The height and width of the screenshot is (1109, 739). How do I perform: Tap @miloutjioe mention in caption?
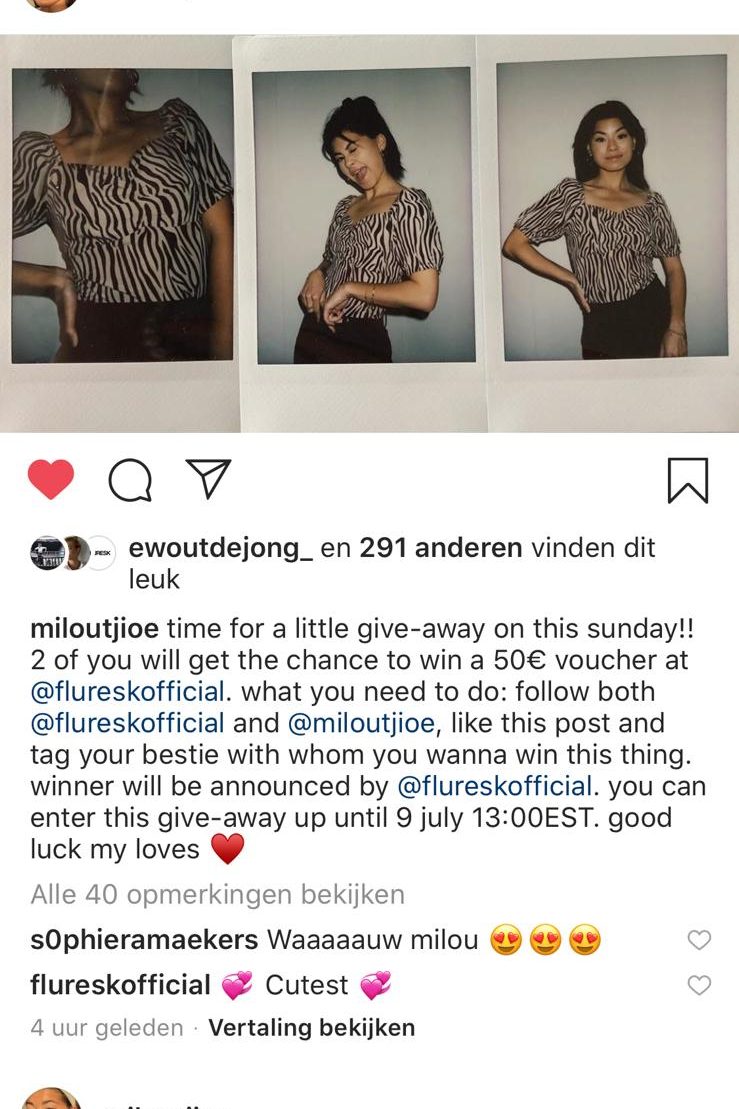(361, 723)
